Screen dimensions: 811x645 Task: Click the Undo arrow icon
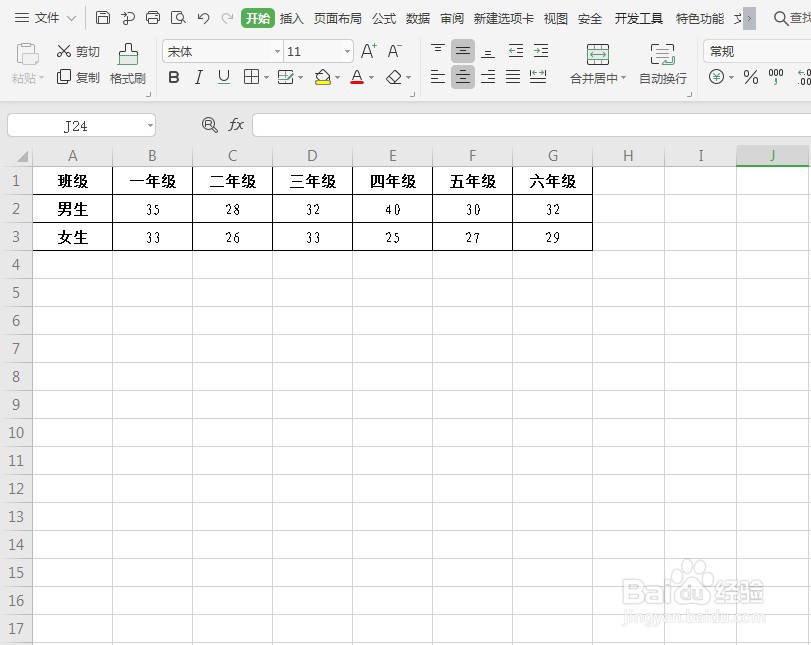click(x=203, y=19)
